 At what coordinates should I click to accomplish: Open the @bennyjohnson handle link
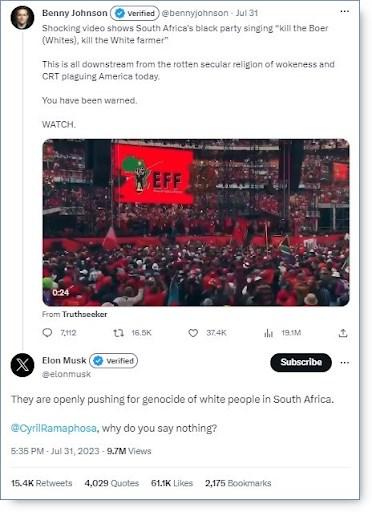click(195, 13)
